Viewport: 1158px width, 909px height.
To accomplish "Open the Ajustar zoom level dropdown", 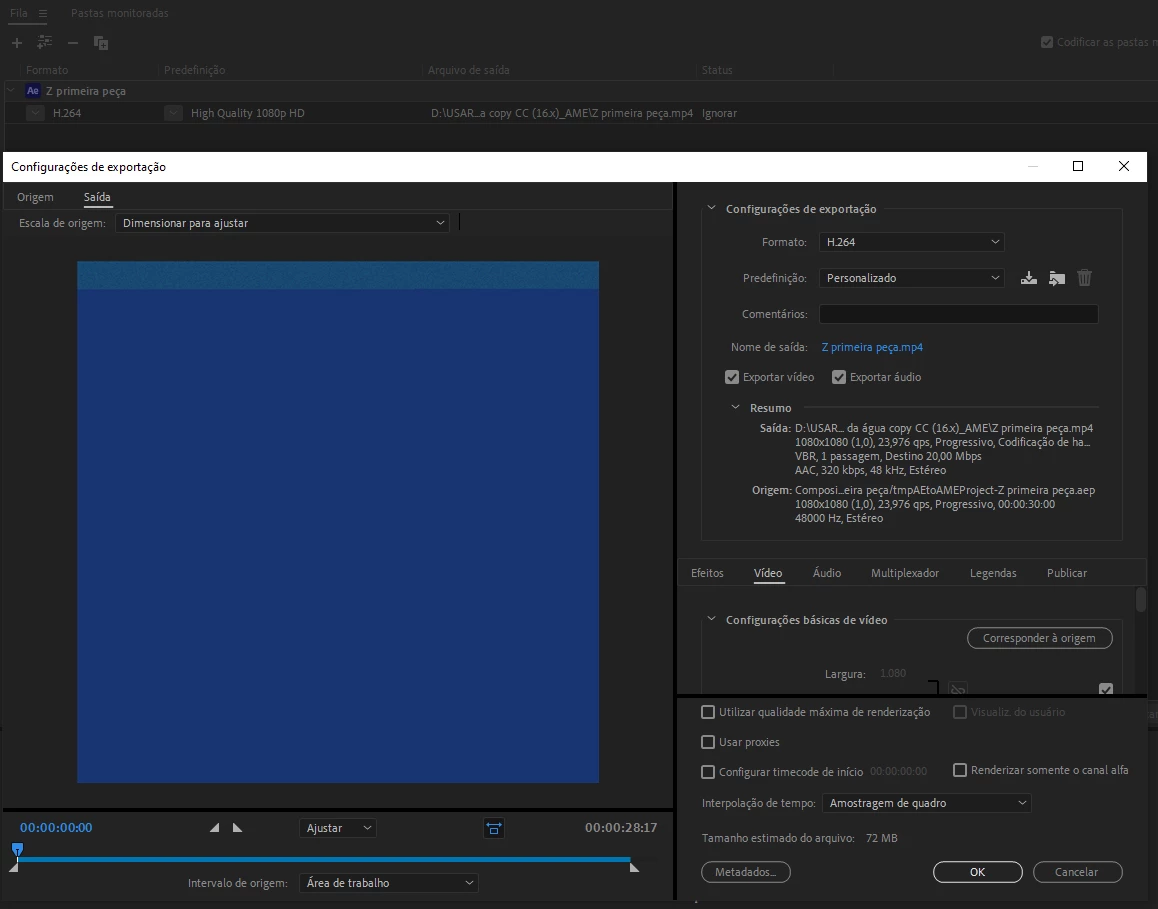I will [x=338, y=829].
